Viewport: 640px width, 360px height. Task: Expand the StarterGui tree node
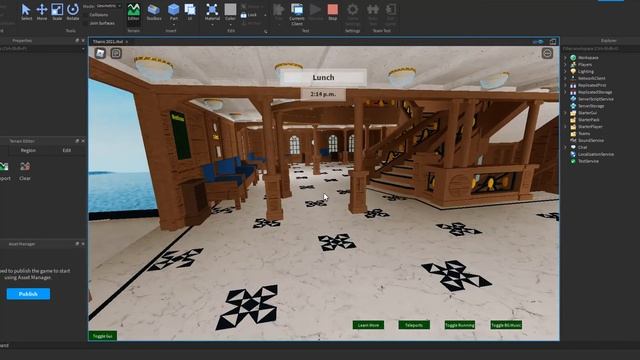click(x=565, y=113)
